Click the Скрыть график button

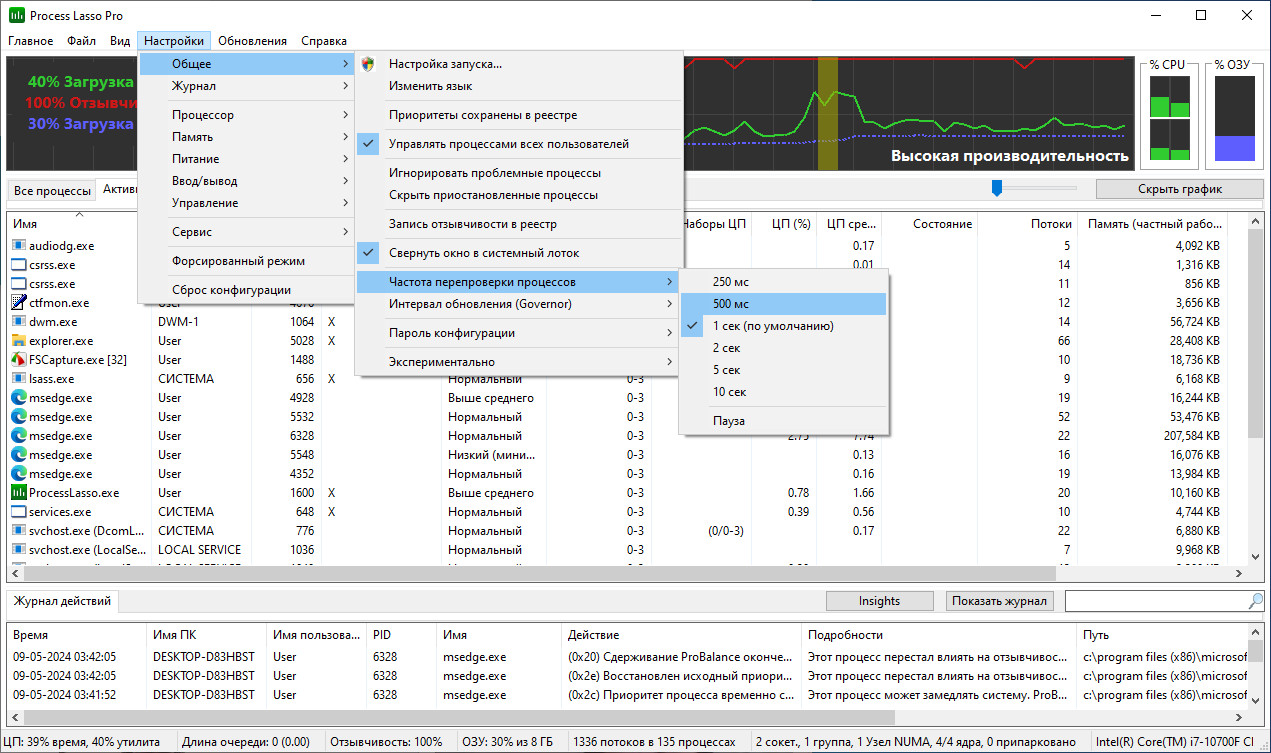[x=1172, y=189]
